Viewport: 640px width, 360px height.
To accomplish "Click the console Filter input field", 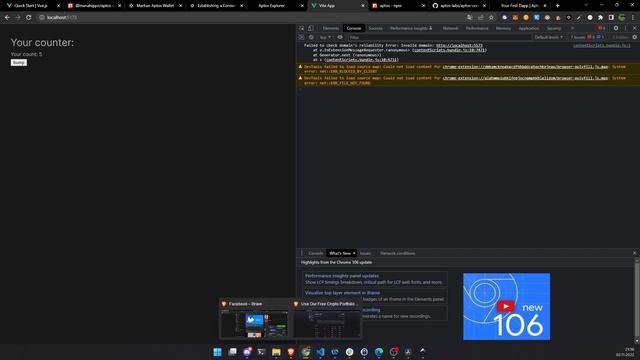I will pyautogui.click(x=439, y=37).
